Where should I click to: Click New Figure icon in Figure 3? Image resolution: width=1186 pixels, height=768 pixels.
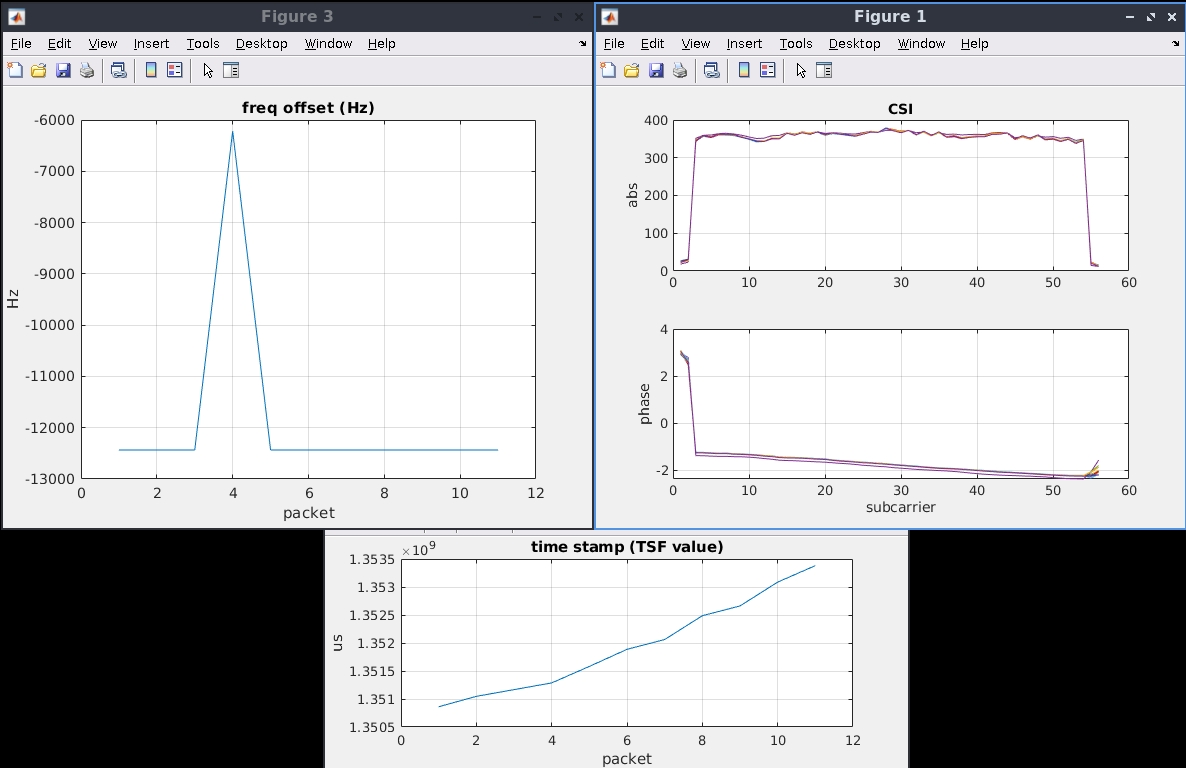[x=15, y=70]
